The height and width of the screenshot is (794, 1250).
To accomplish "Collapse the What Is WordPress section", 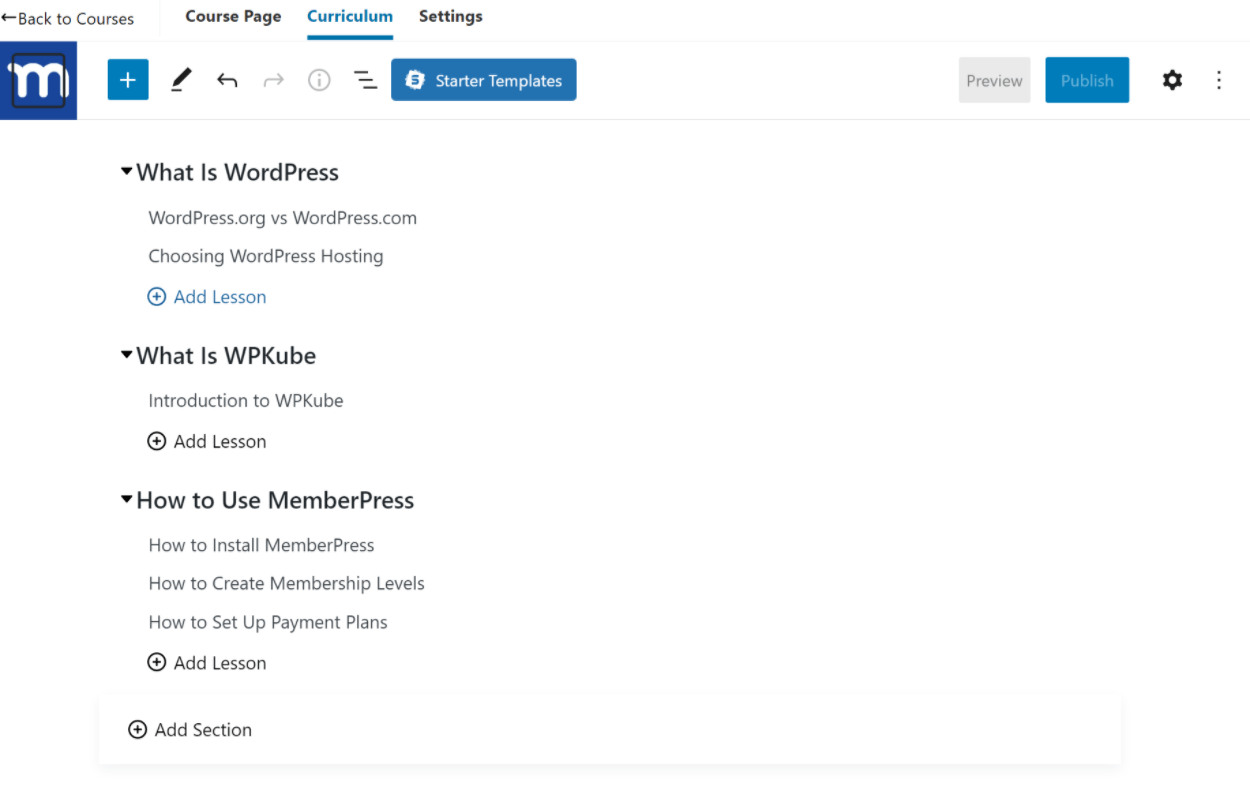I will pos(127,171).
